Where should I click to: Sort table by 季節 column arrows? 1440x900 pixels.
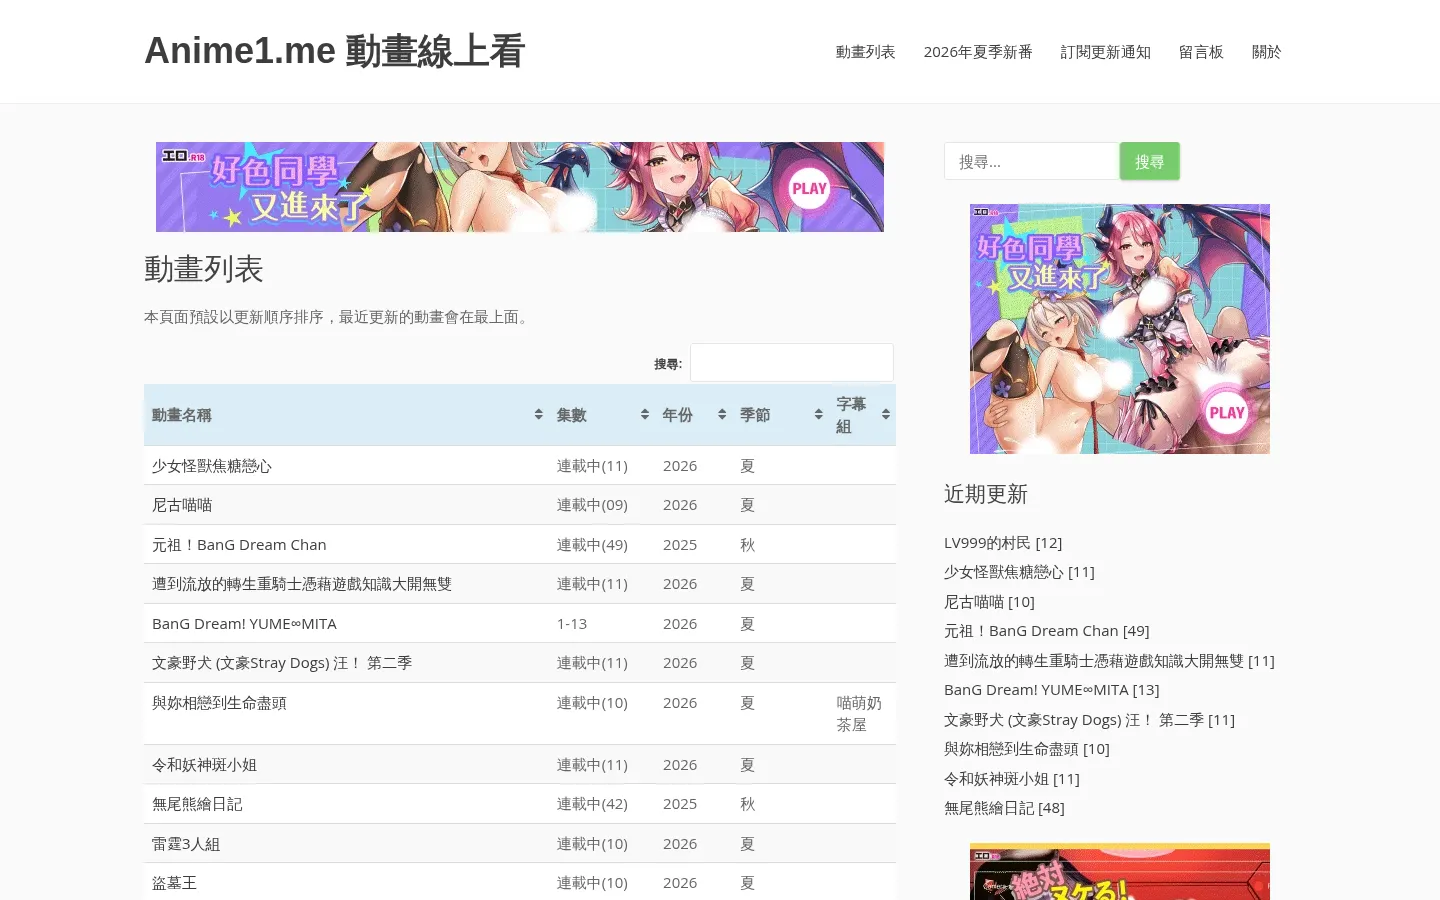coord(818,415)
